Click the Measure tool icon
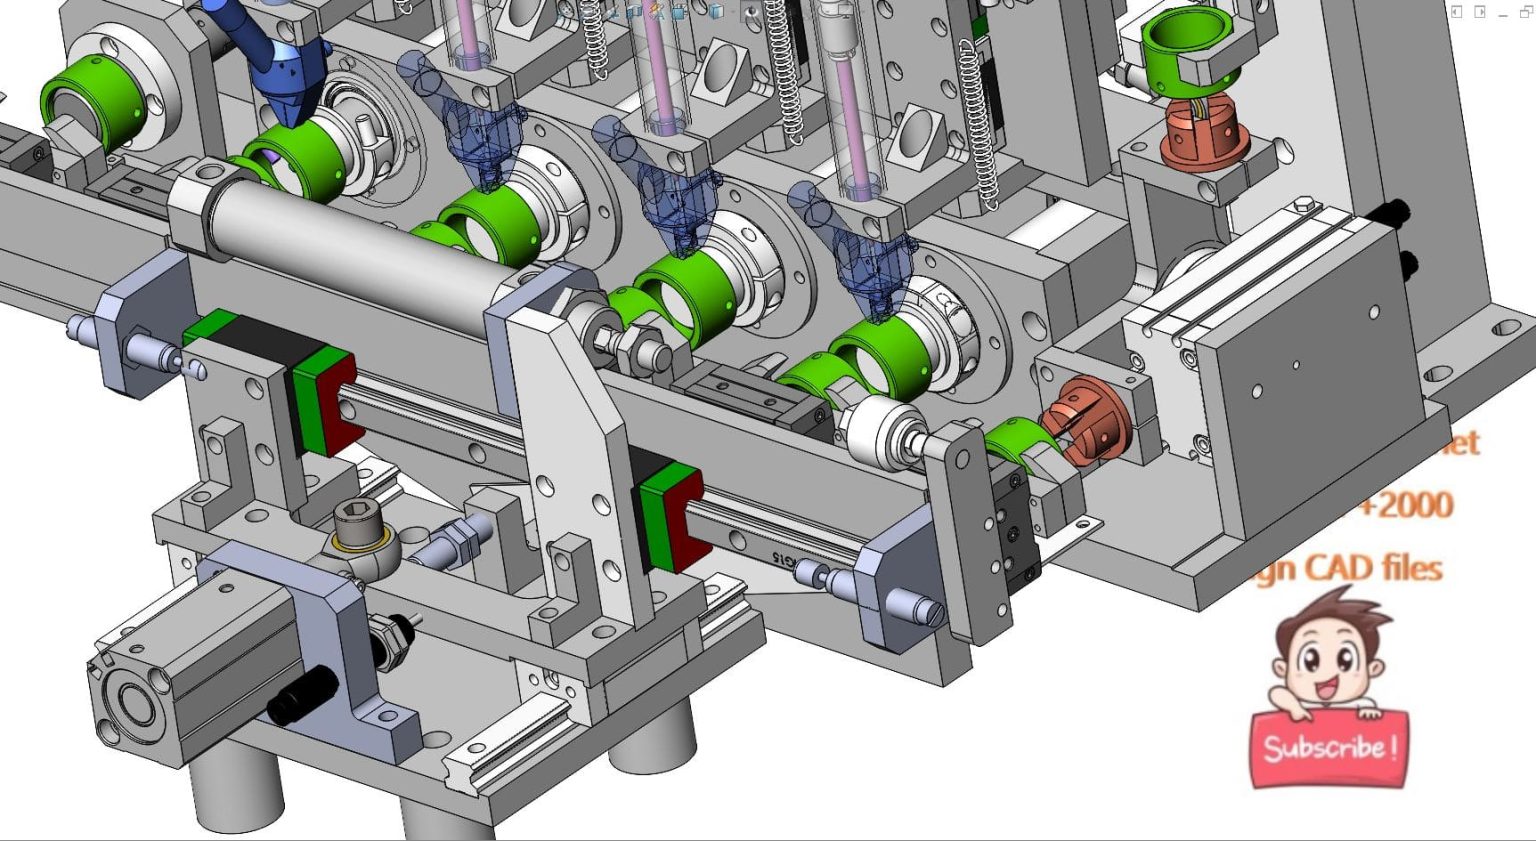 pyautogui.click(x=610, y=9)
